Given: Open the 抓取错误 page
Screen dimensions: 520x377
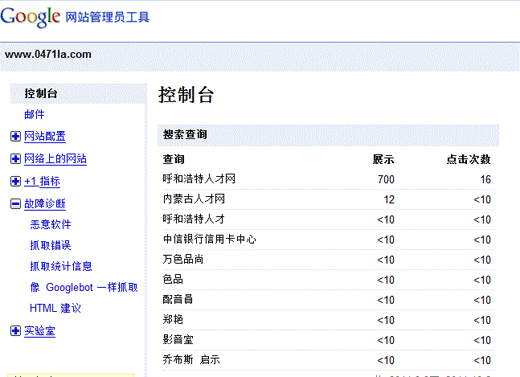Looking at the screenshot, I should [51, 245].
